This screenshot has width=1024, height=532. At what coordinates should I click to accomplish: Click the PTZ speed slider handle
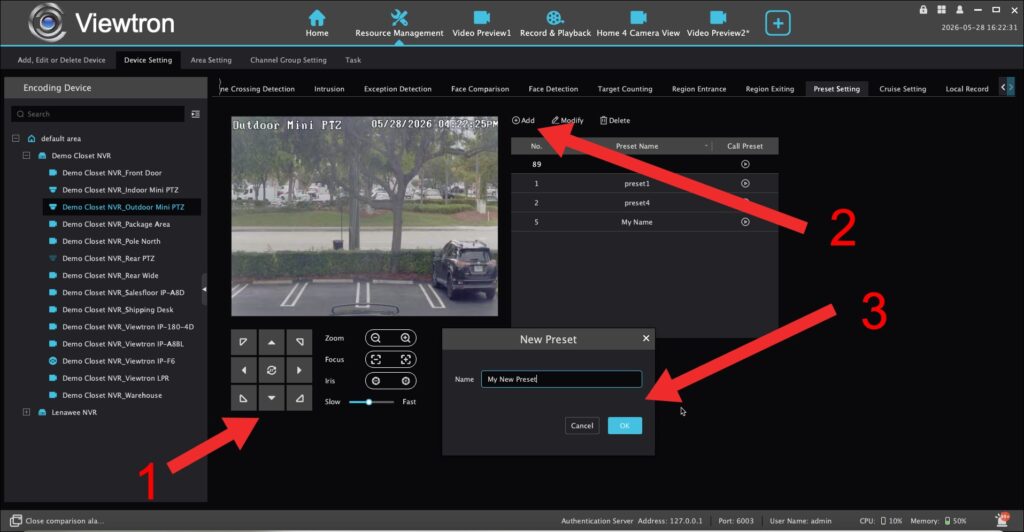369,402
